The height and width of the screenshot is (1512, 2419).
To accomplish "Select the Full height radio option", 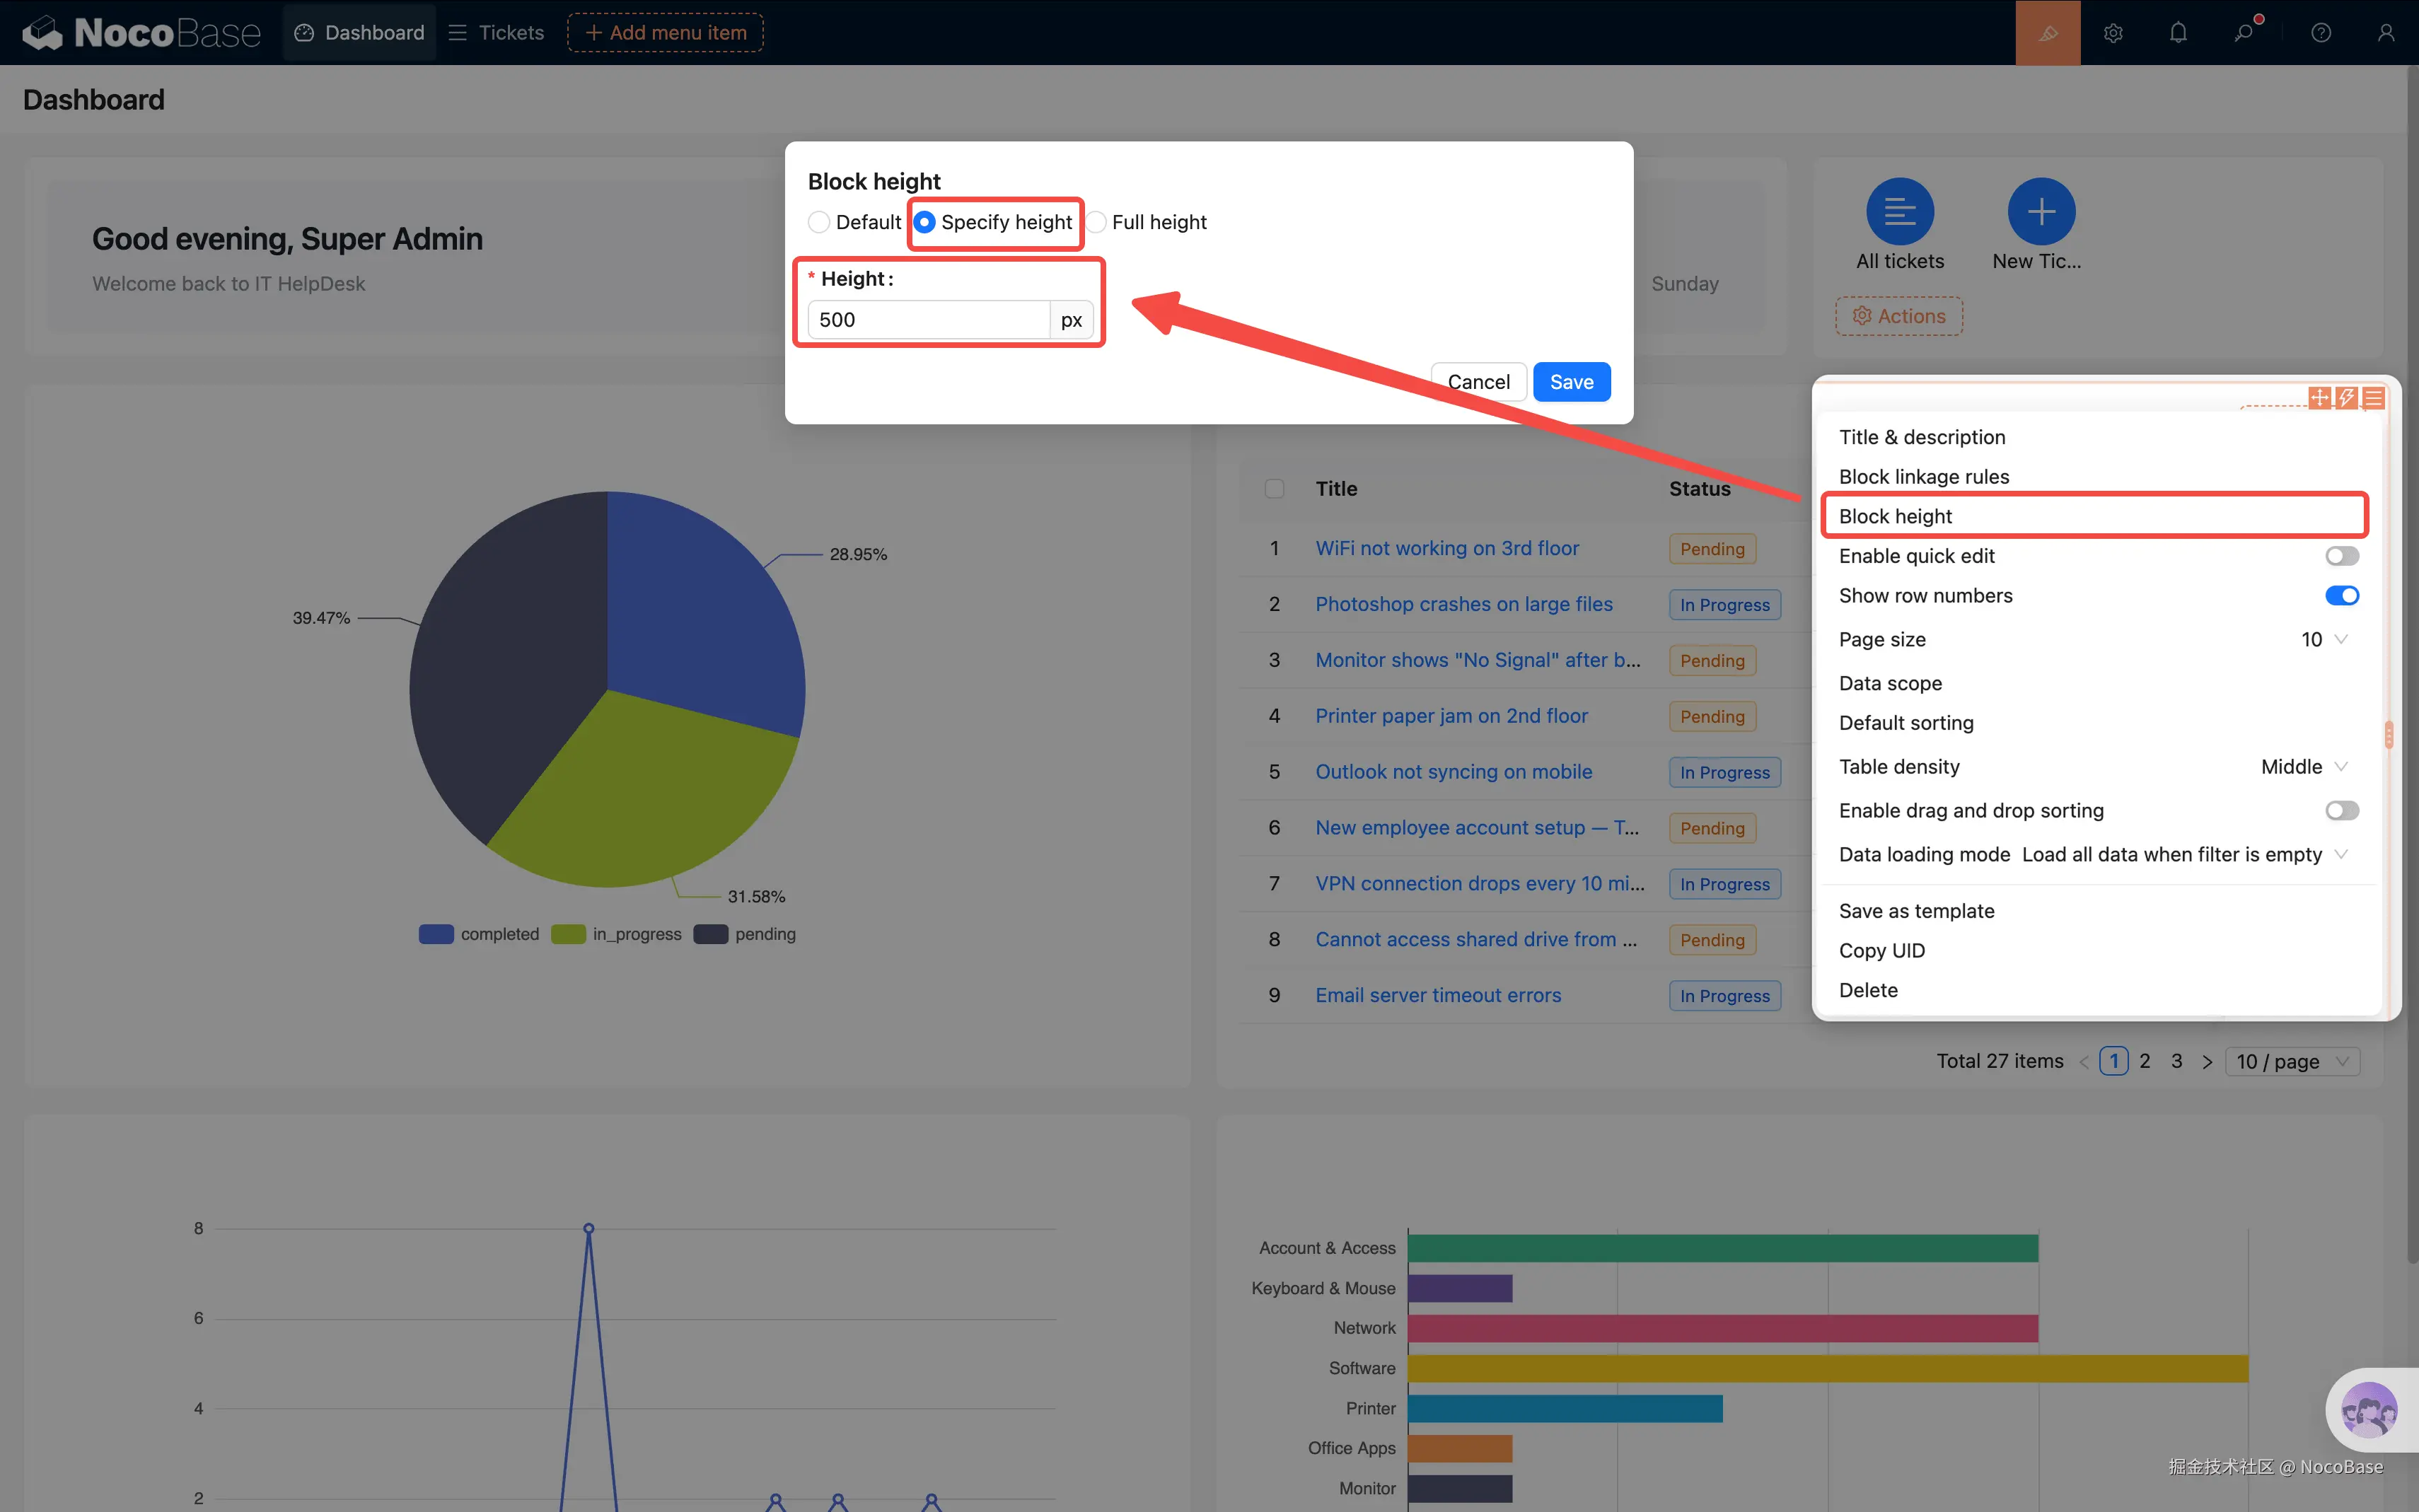I will [1097, 222].
